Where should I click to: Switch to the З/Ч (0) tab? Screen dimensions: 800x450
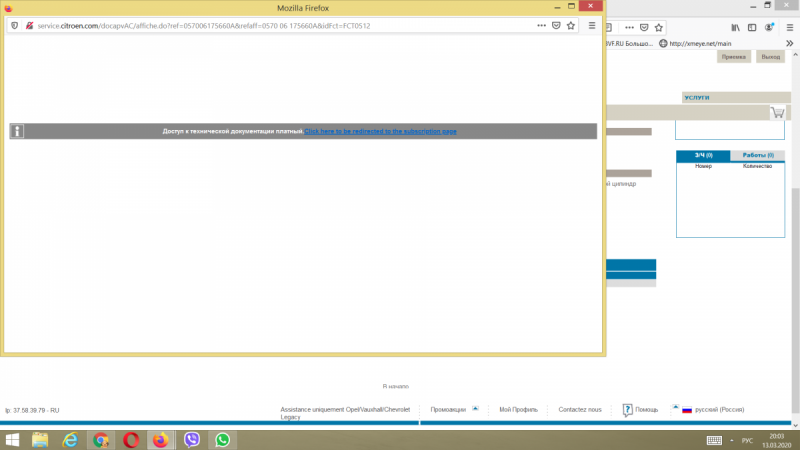point(703,155)
